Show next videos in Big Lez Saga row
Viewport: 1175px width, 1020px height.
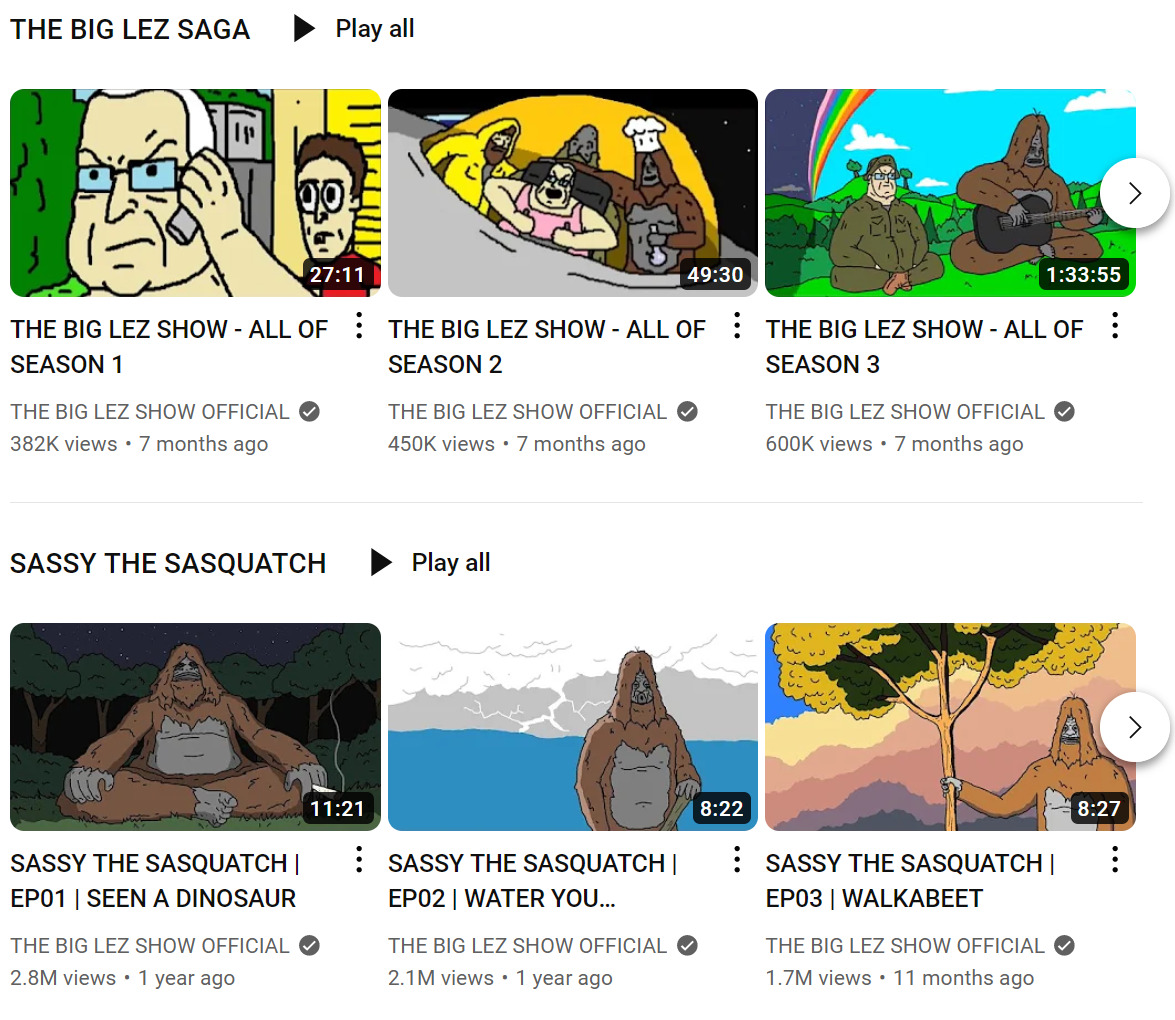point(1135,193)
